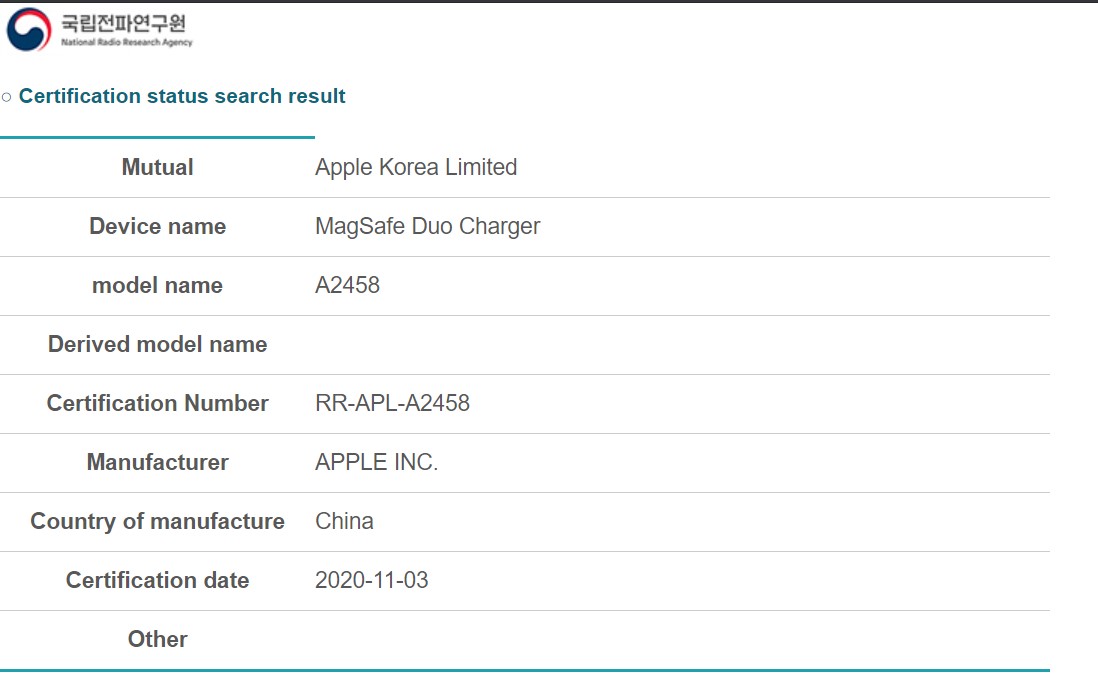1098x700 pixels.
Task: Select model value A2458
Action: pyautogui.click(x=347, y=286)
